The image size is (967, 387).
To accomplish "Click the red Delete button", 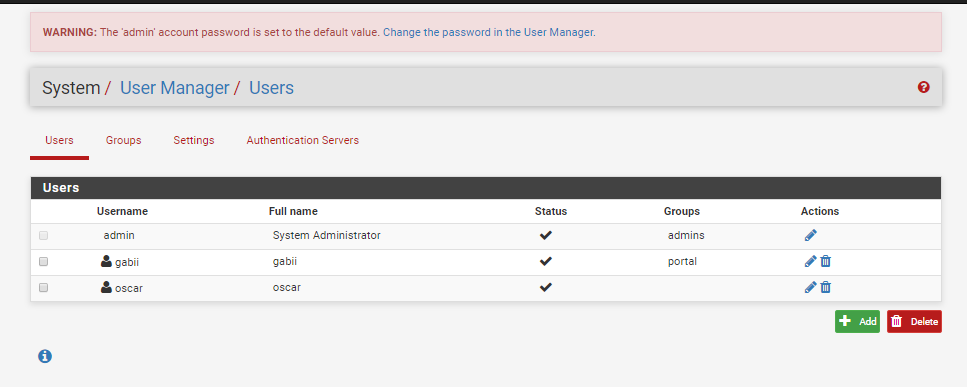I will [x=915, y=321].
